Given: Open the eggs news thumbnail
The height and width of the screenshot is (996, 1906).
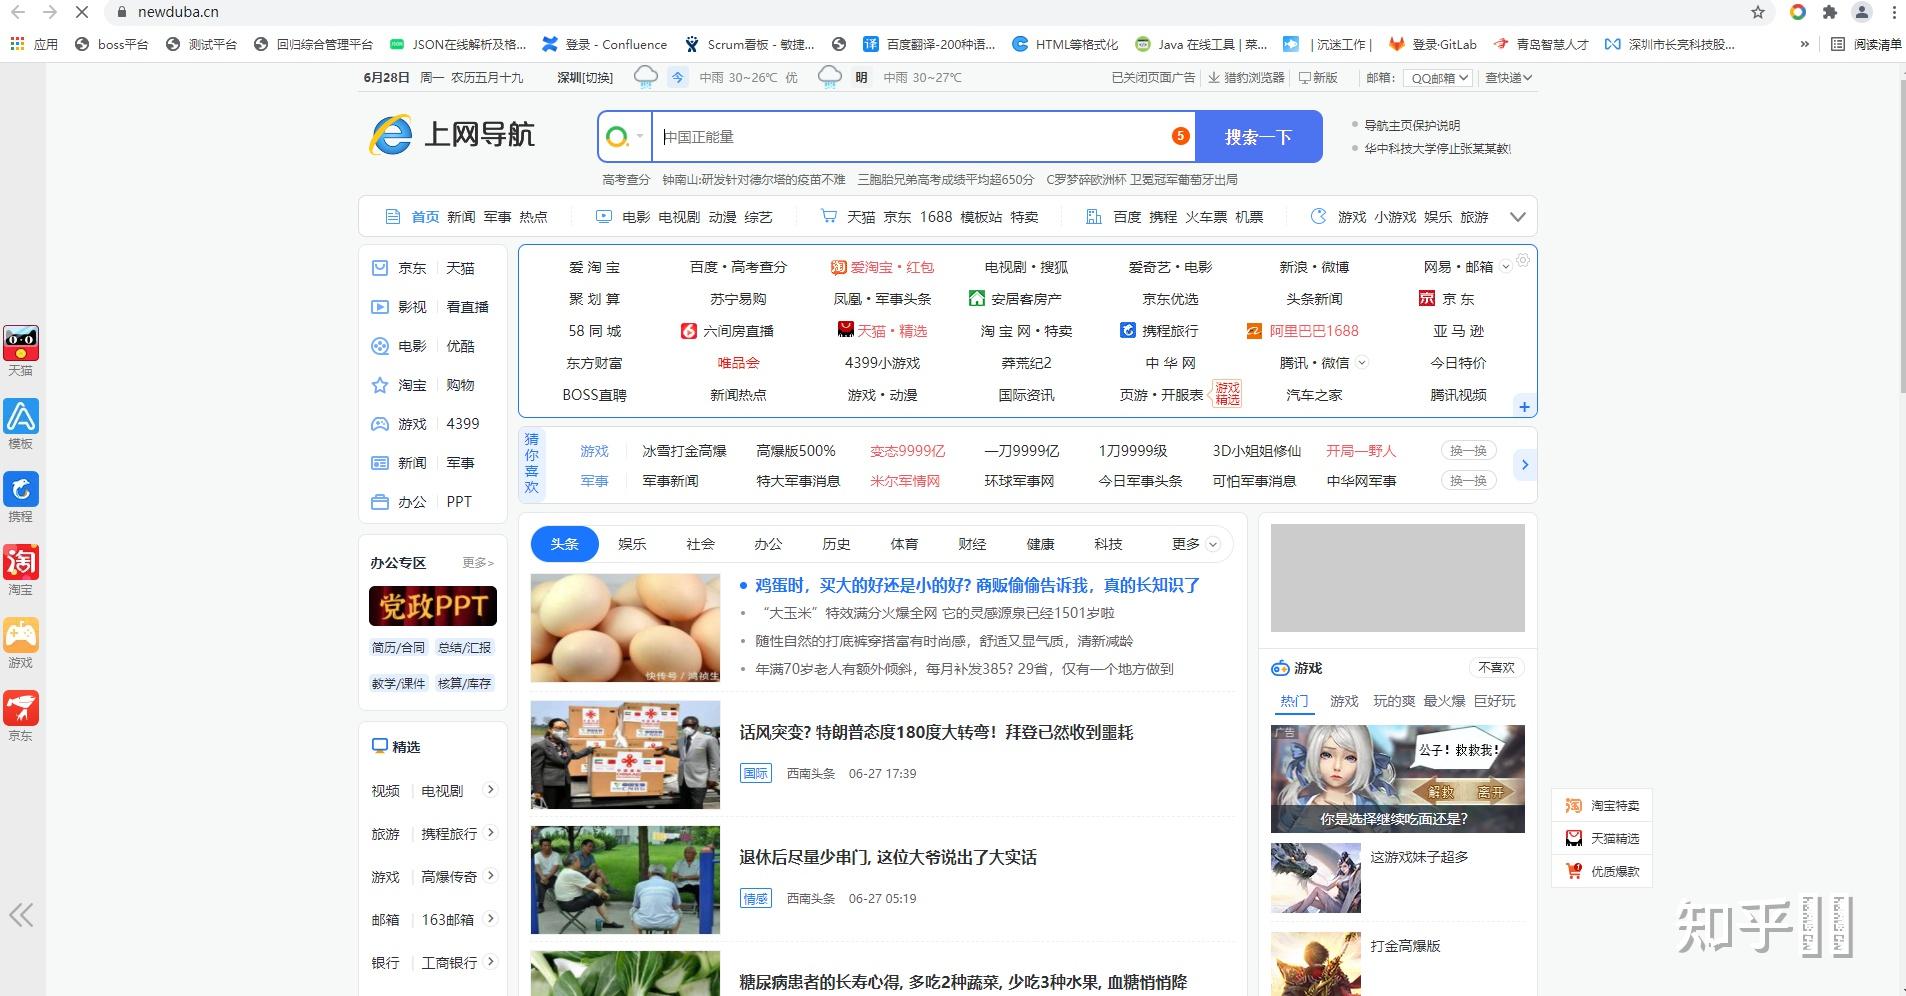Looking at the screenshot, I should pos(625,628).
